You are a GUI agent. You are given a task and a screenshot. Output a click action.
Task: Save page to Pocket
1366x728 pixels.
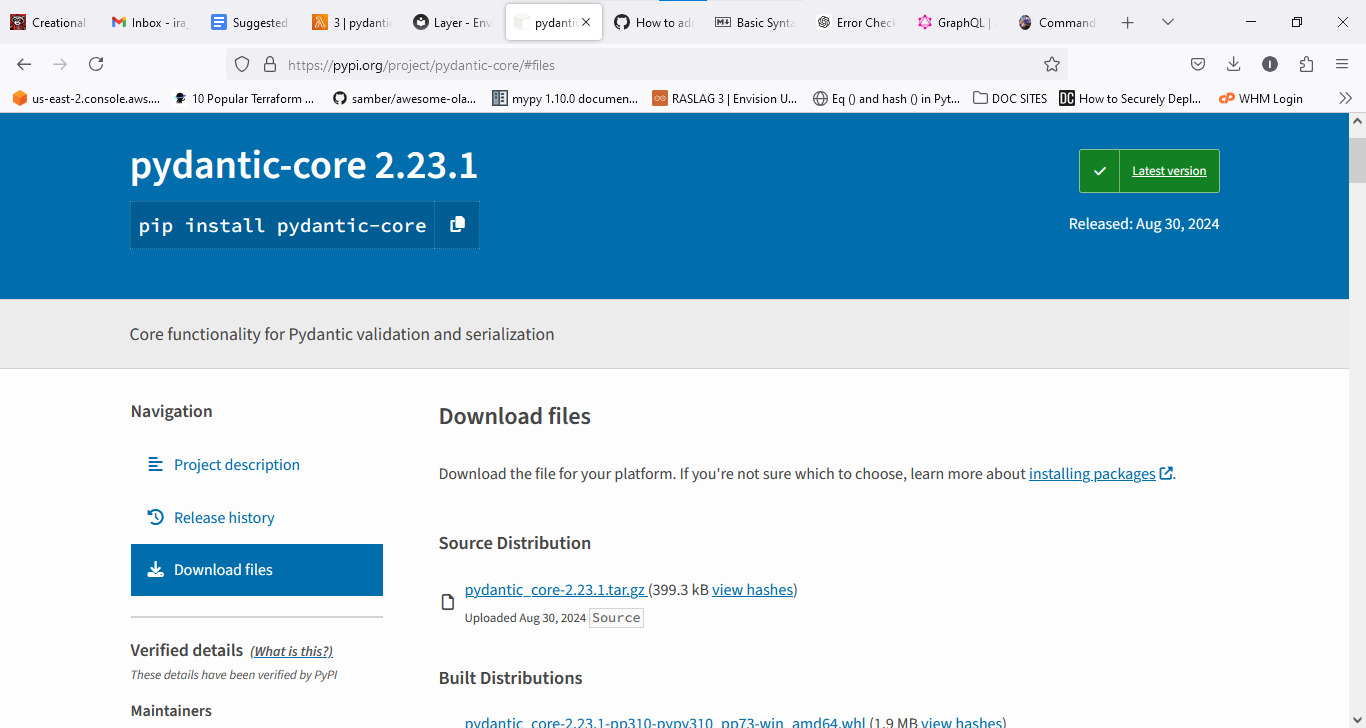[x=1198, y=64]
